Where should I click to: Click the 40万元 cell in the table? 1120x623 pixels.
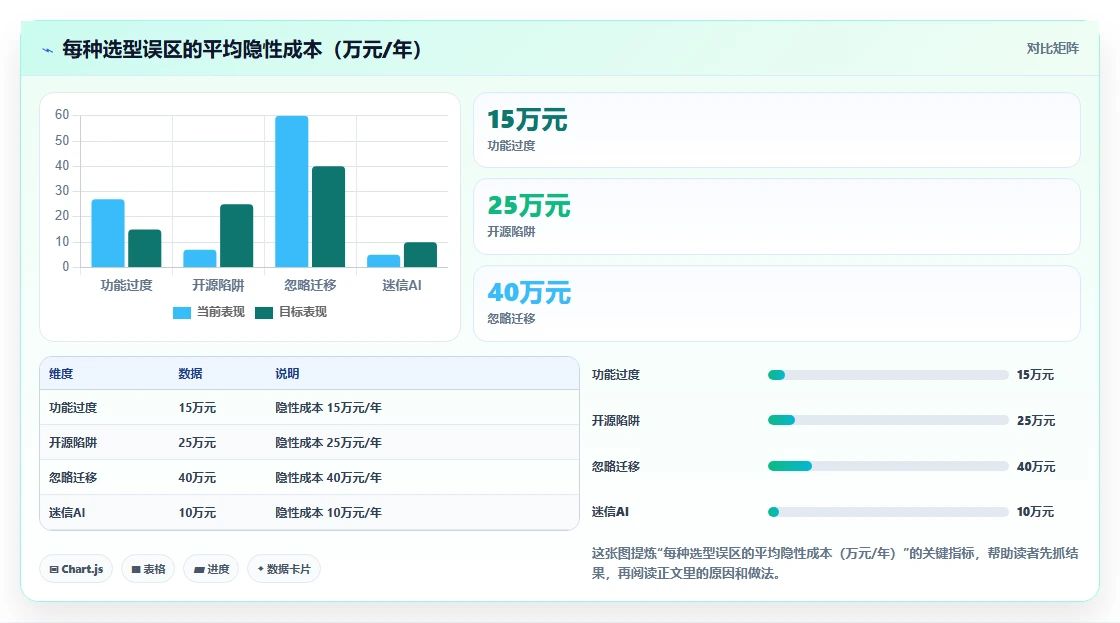197,477
